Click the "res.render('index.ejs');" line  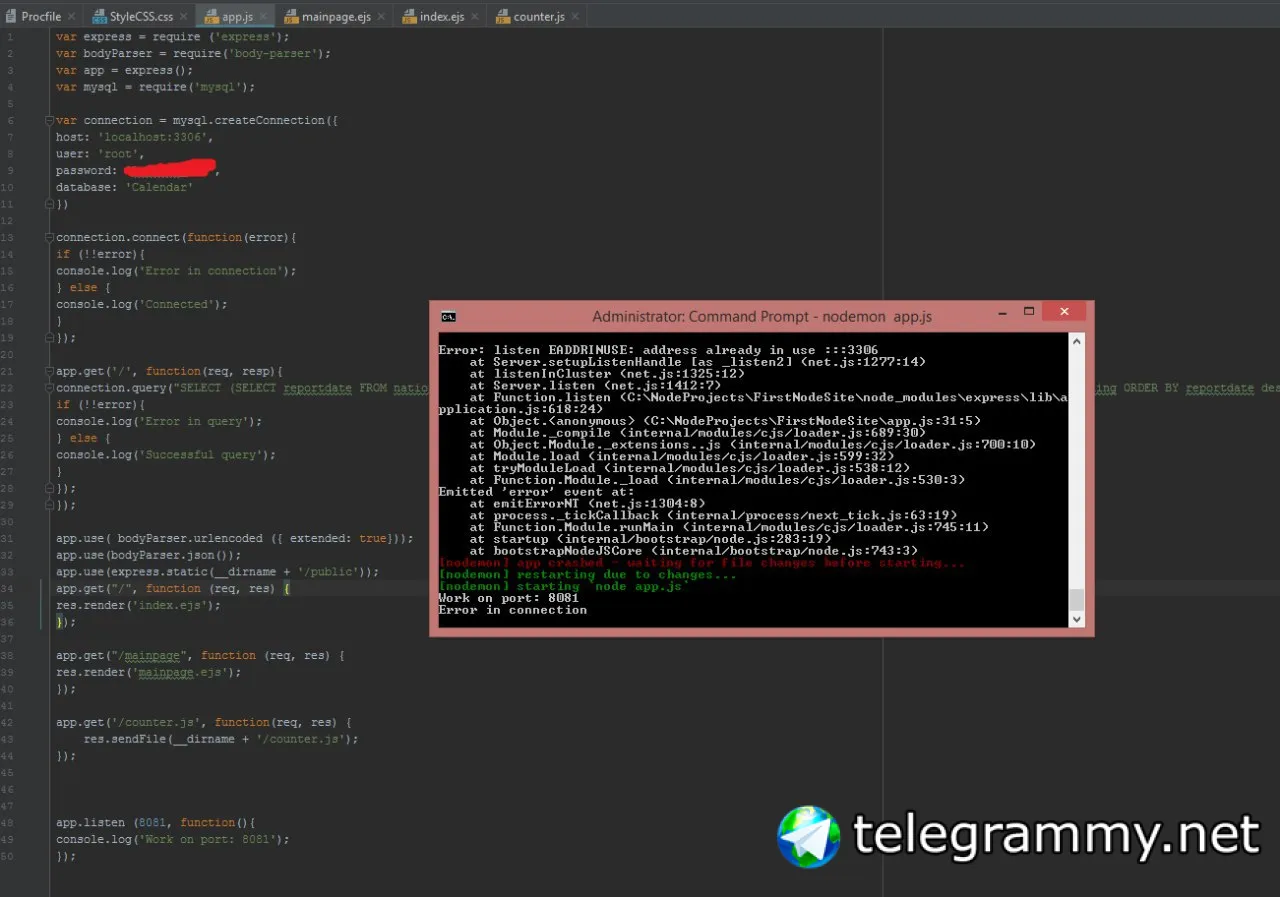click(x=138, y=605)
